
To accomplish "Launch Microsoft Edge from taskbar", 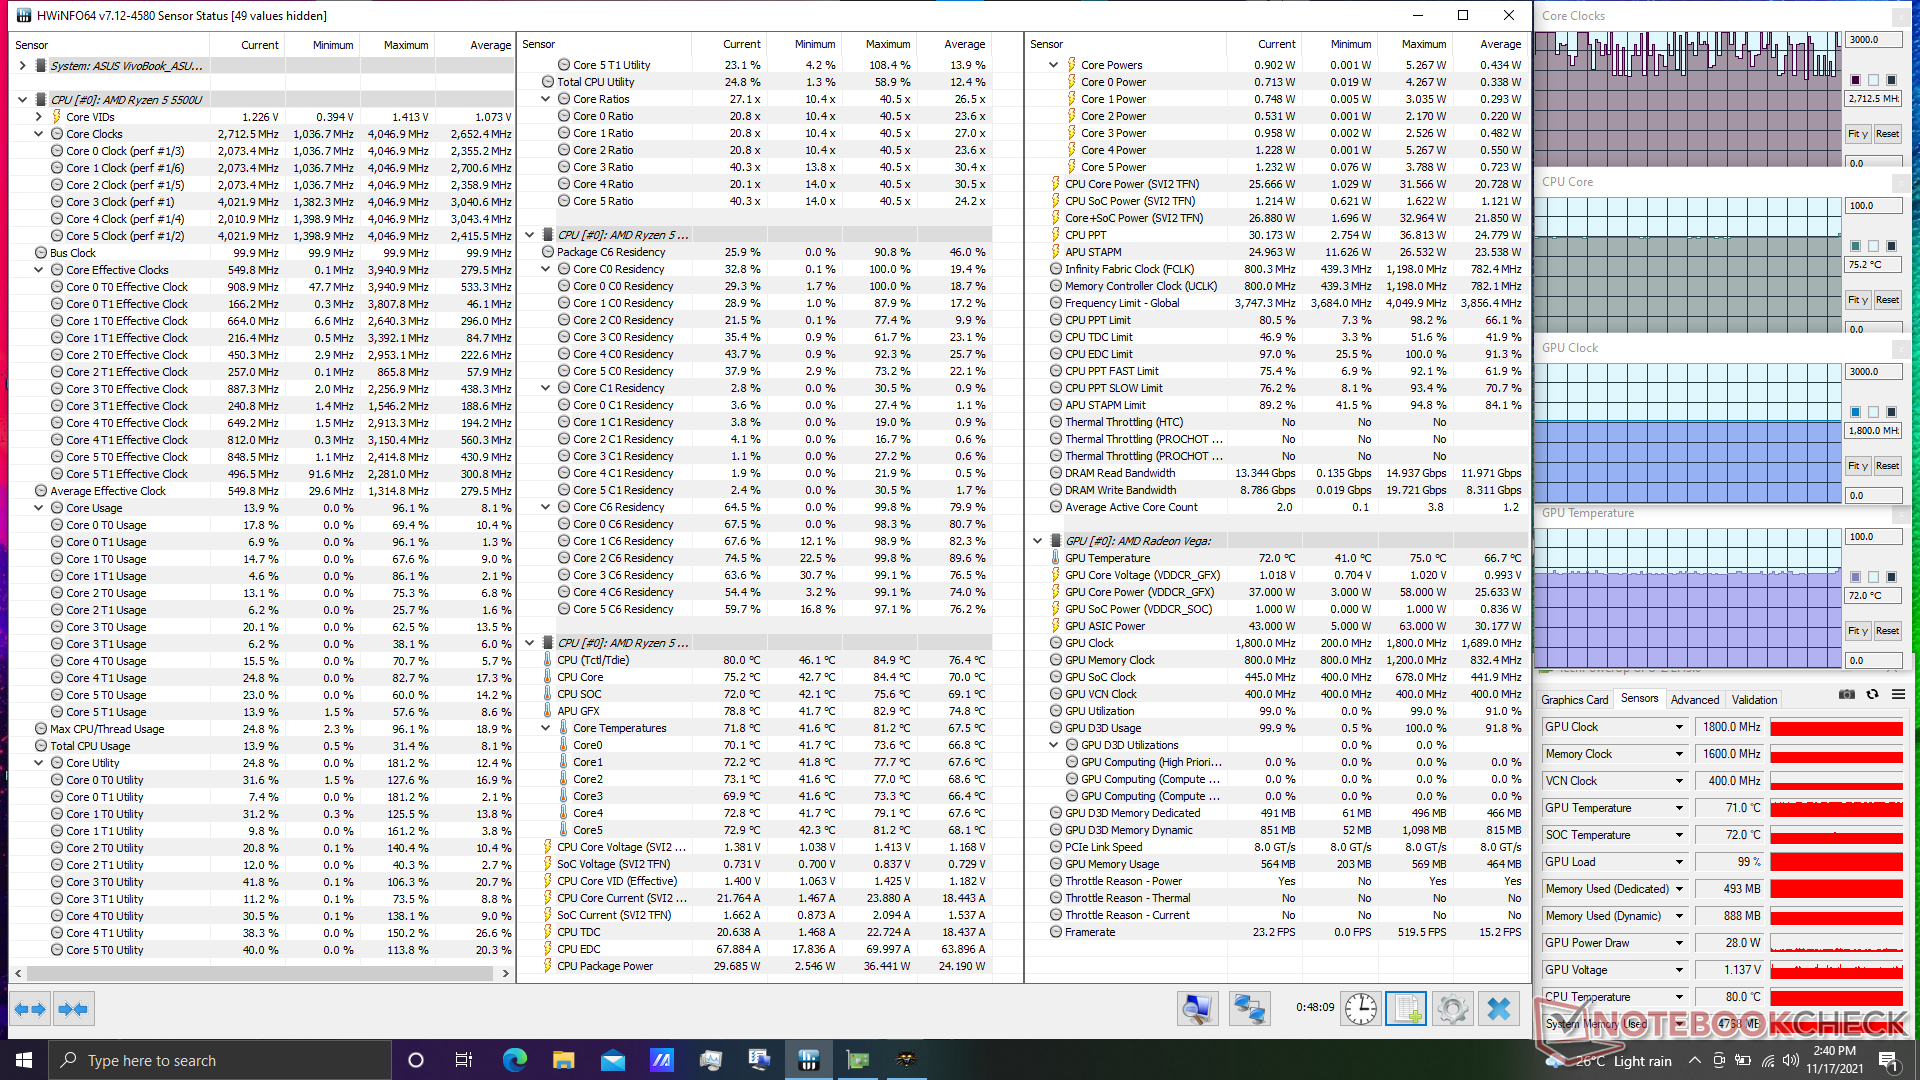I will [514, 1060].
